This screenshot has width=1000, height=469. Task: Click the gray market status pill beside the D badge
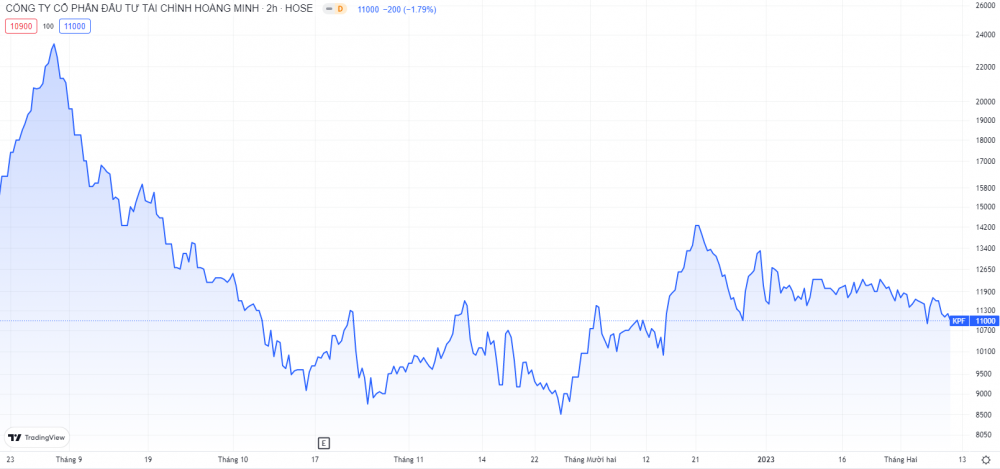(x=329, y=10)
